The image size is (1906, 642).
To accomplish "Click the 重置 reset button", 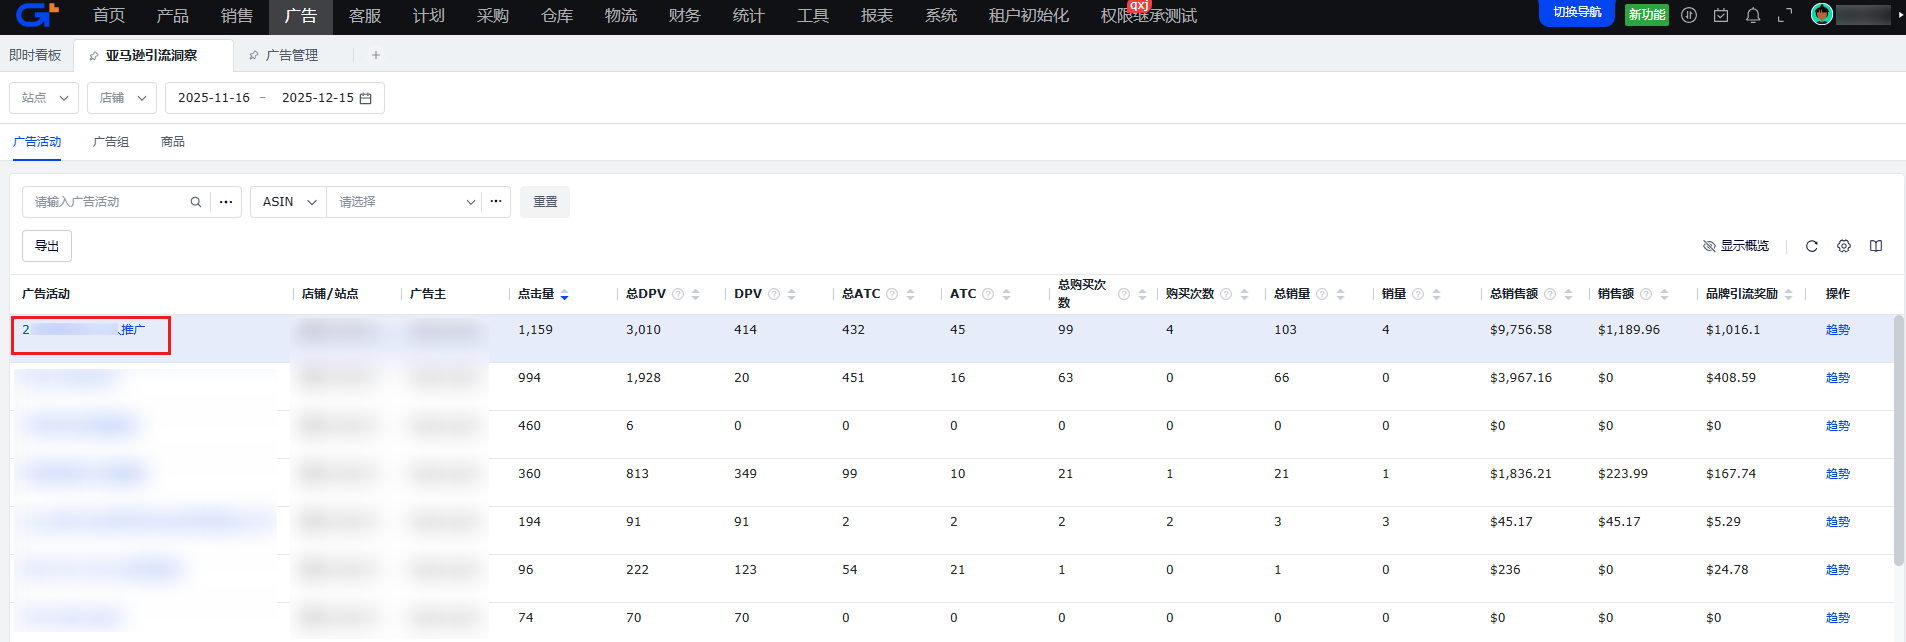I will tap(545, 202).
